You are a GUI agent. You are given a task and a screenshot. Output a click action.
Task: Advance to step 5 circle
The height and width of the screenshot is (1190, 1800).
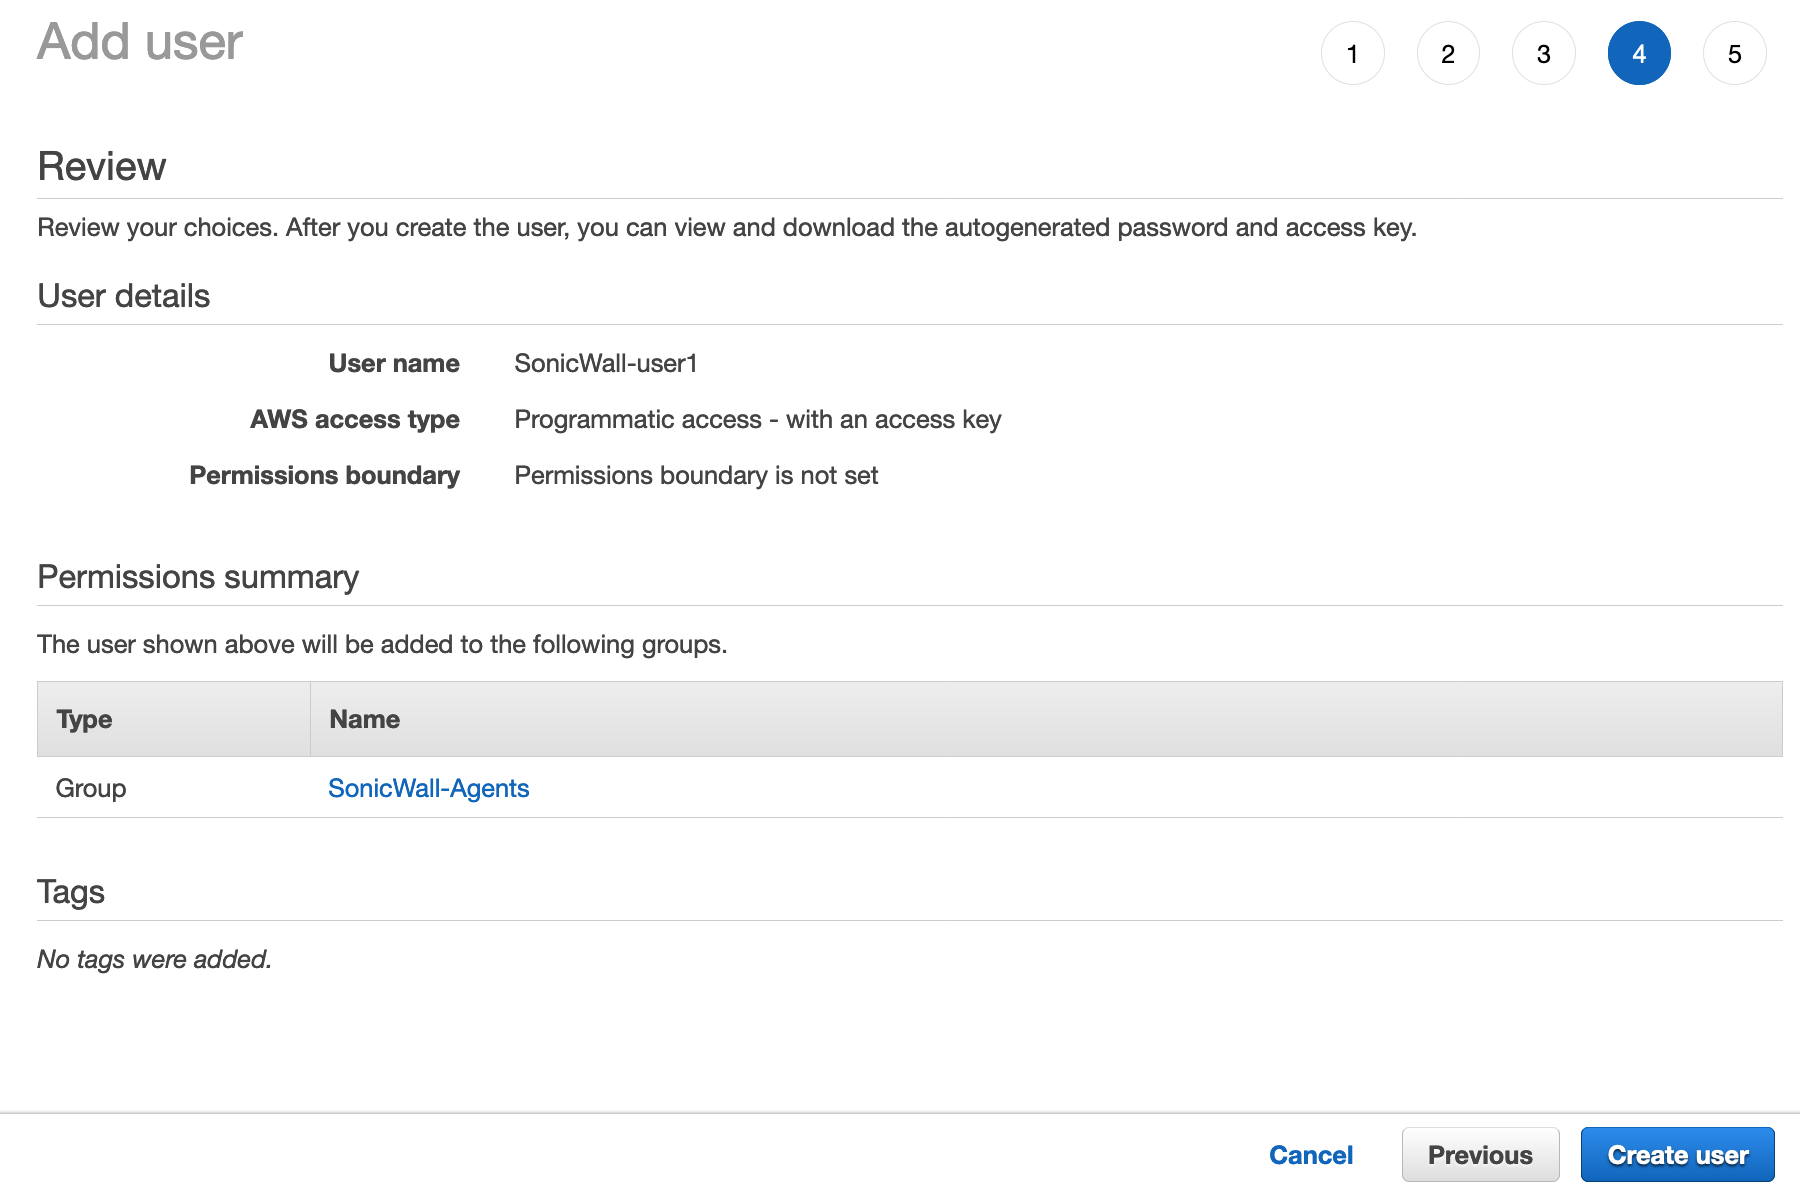pyautogui.click(x=1734, y=54)
